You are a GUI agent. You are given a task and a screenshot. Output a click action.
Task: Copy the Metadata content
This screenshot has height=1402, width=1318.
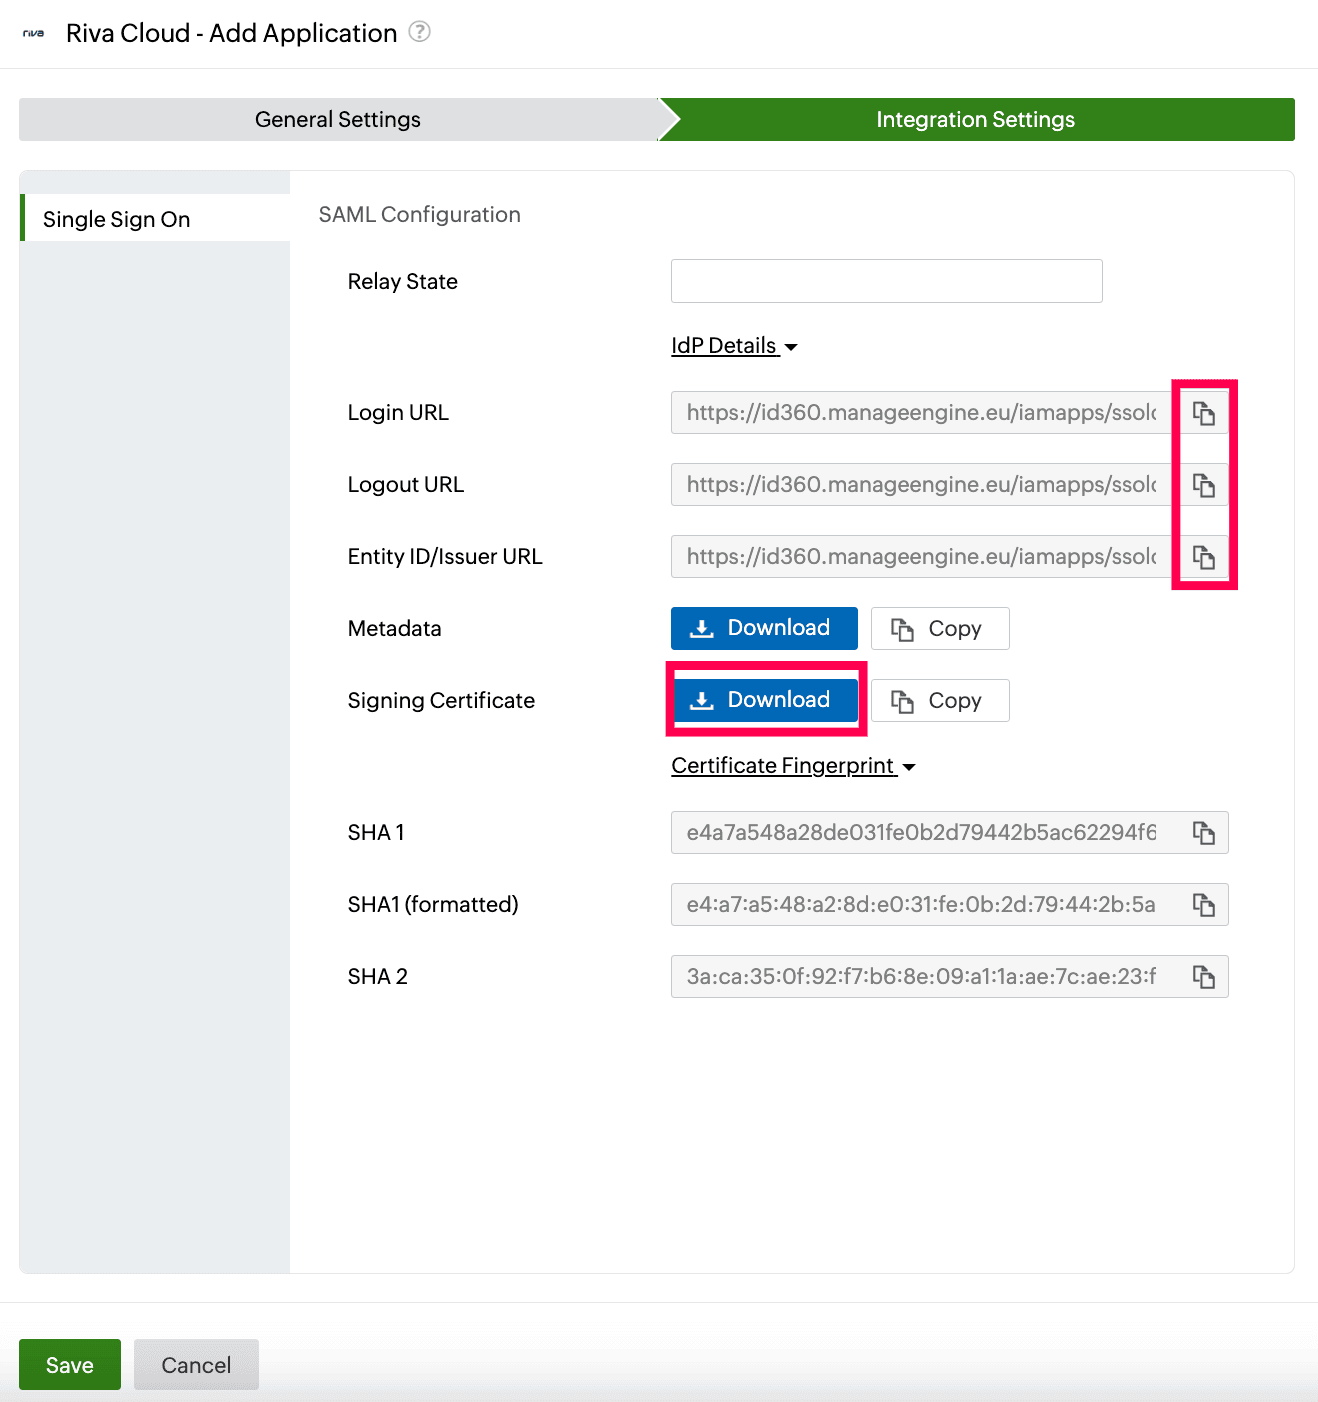(x=939, y=628)
